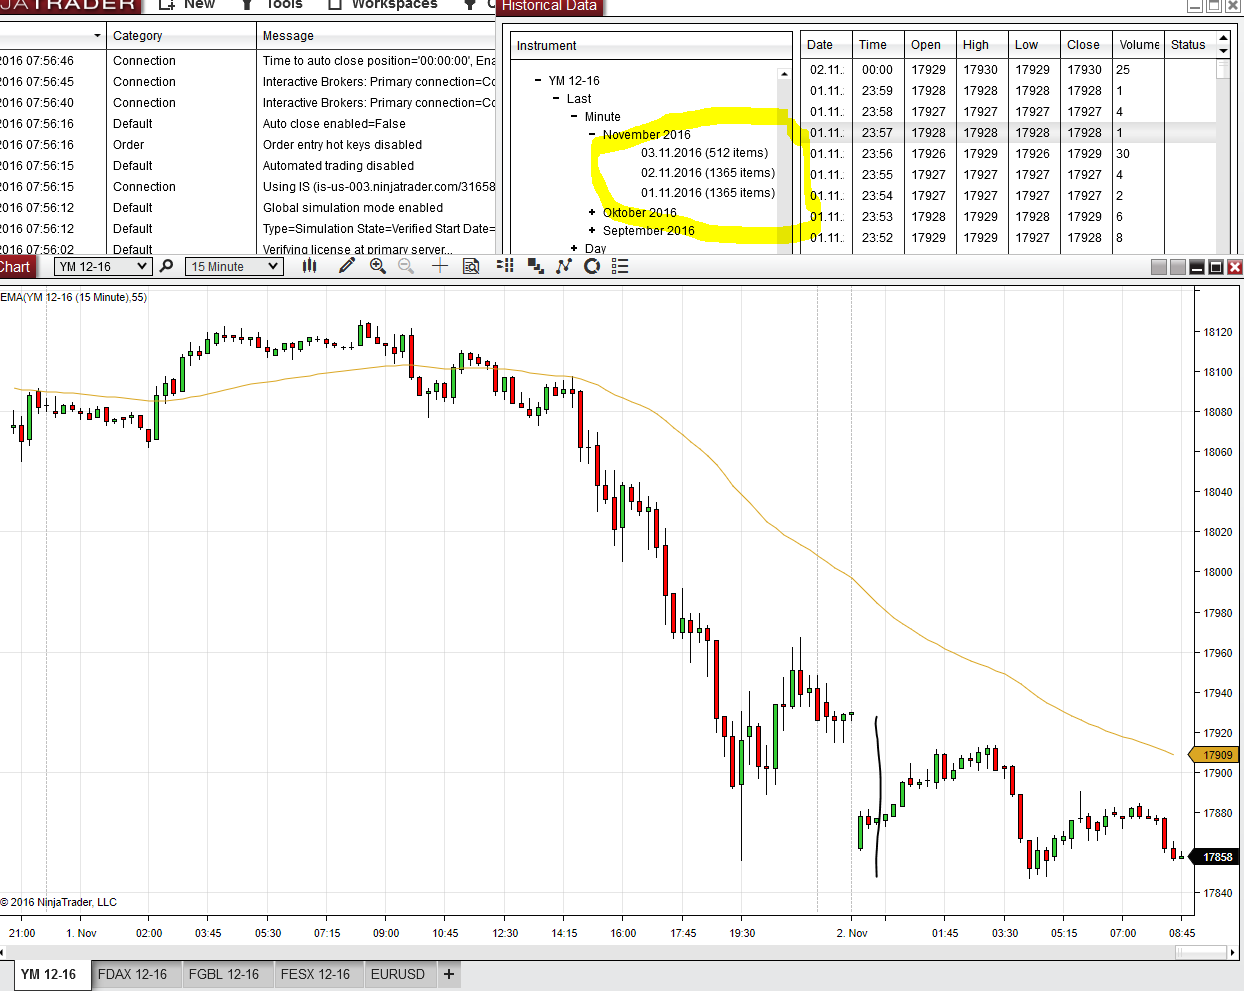Switch to the FGBL 12-16 tab
Screen dimensions: 1244x991
coord(224,974)
